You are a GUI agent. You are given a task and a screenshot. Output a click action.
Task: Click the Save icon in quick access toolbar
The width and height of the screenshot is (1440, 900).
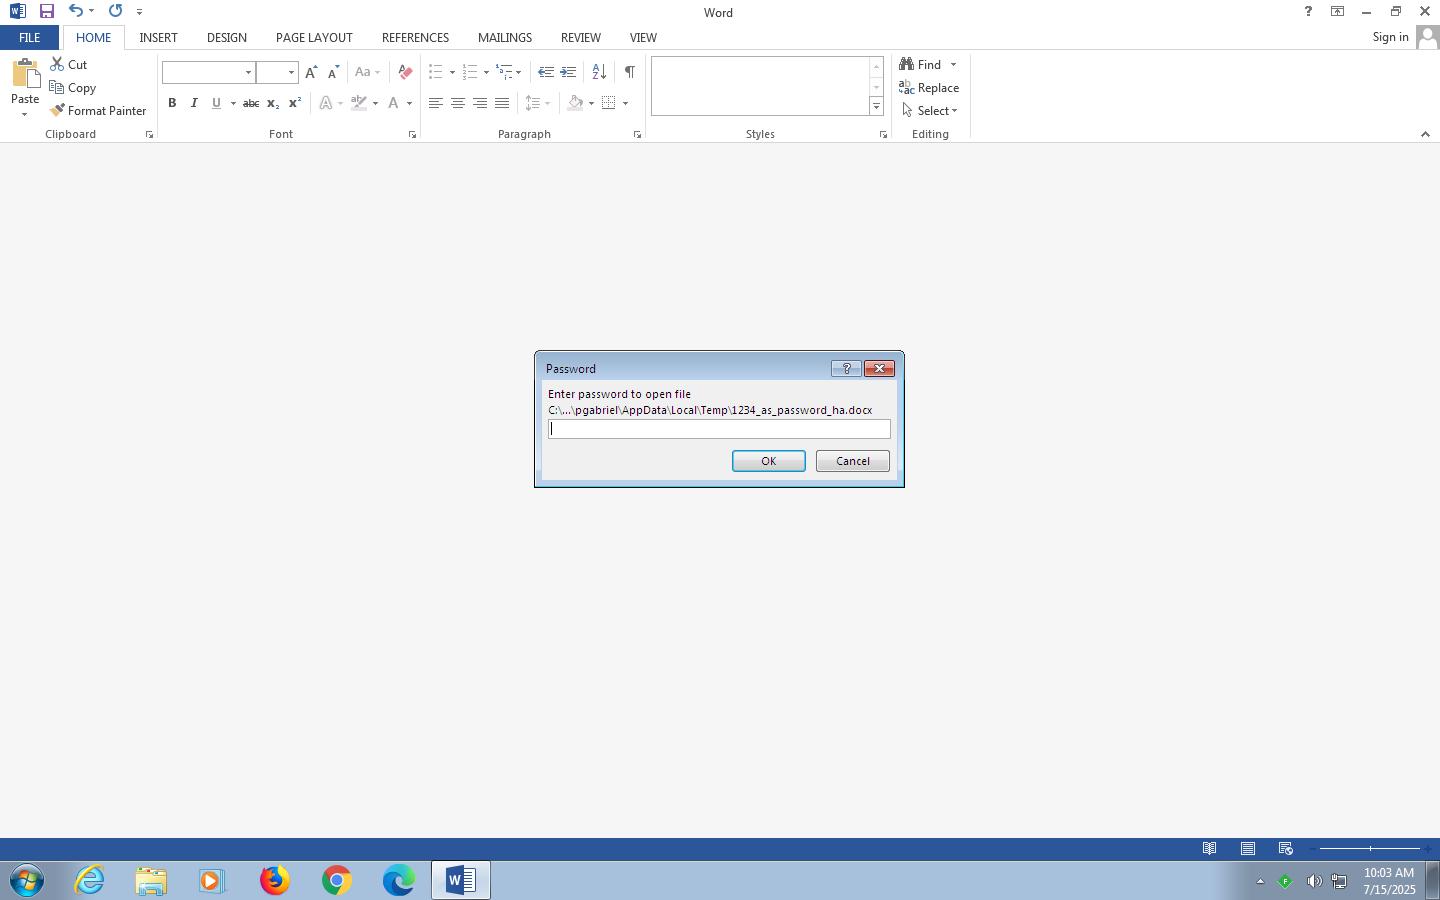pos(46,11)
